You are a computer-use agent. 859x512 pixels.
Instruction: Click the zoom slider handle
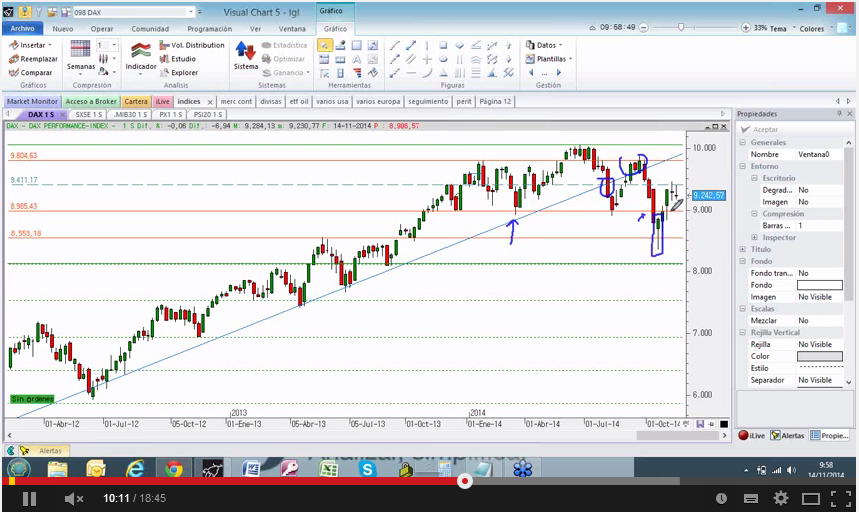[681, 27]
